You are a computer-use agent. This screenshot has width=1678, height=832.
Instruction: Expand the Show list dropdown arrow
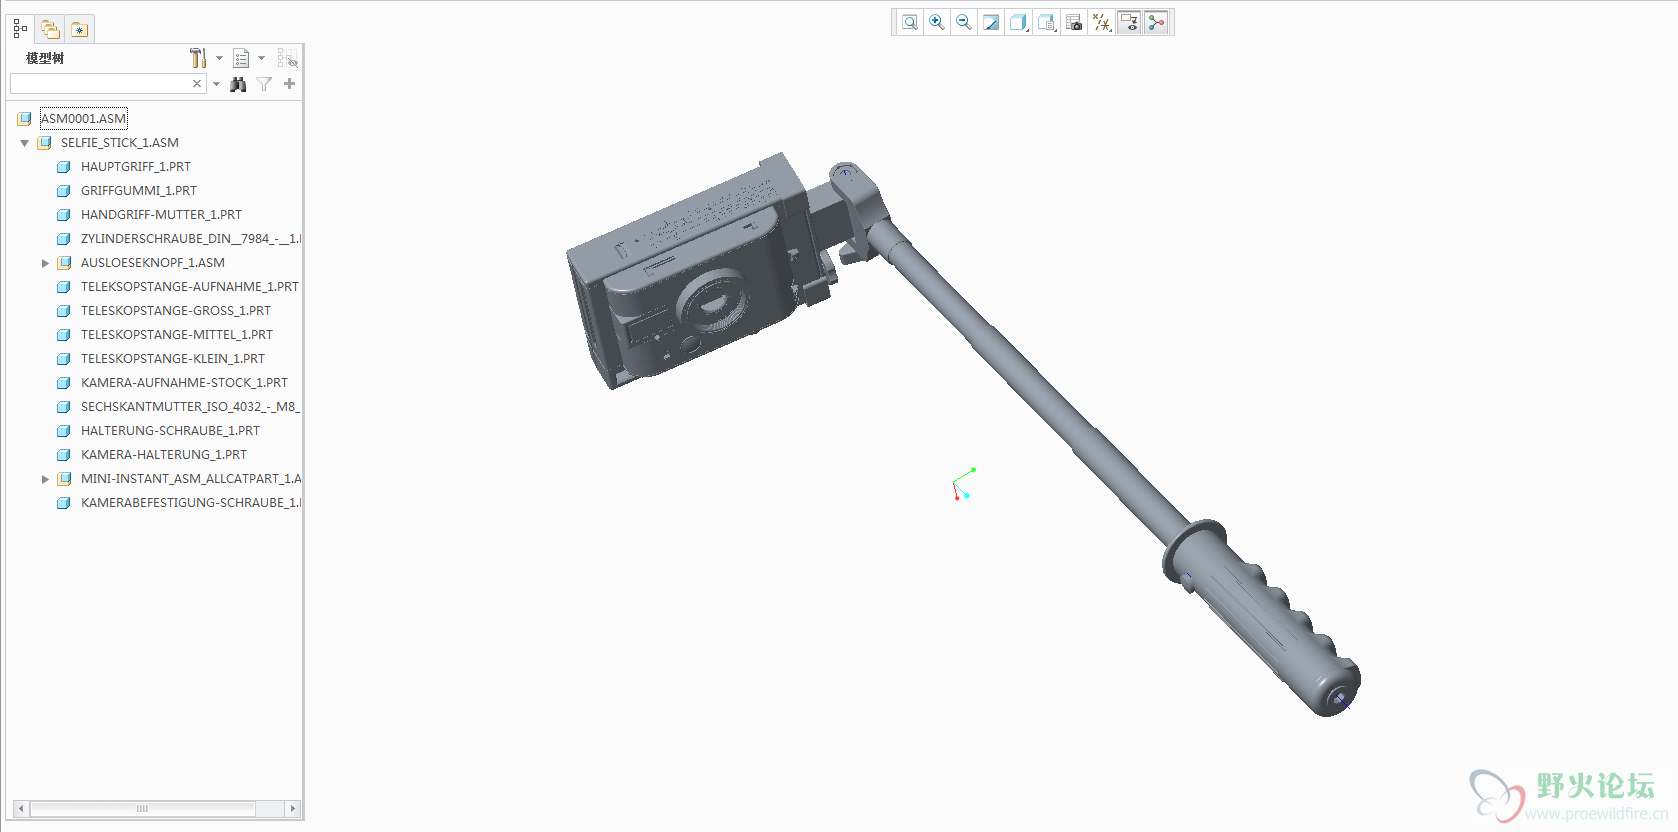pyautogui.click(x=262, y=58)
